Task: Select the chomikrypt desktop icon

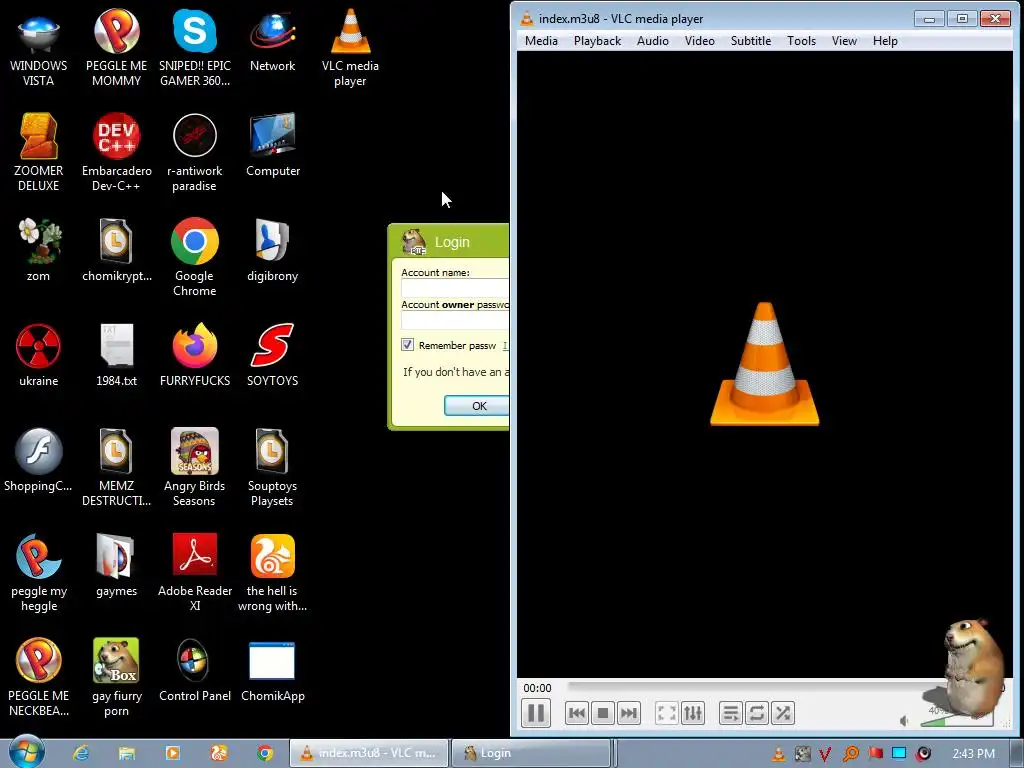Action: [x=116, y=250]
